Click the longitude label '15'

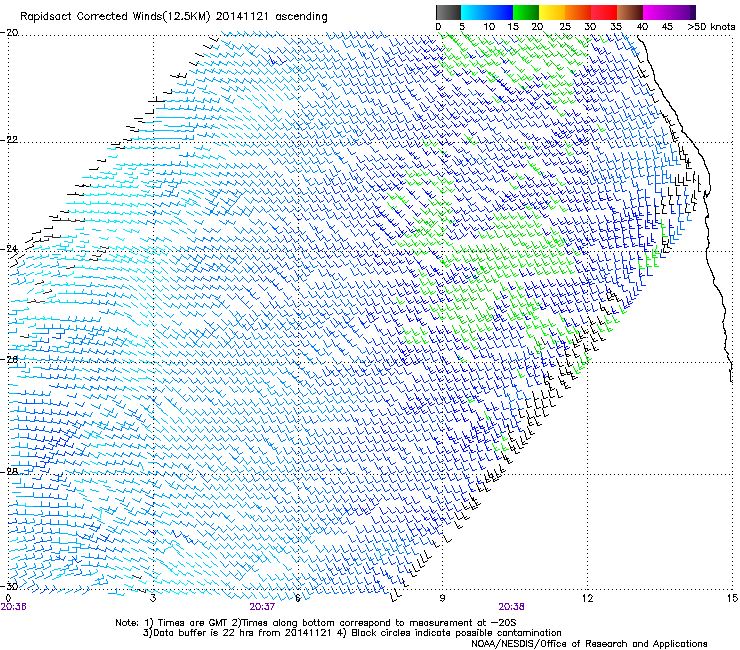click(732, 598)
